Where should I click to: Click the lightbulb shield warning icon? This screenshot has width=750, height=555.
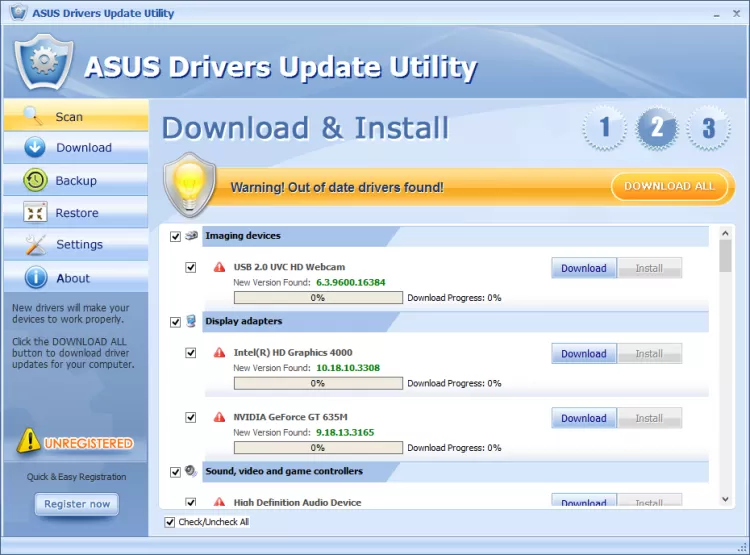click(x=189, y=185)
